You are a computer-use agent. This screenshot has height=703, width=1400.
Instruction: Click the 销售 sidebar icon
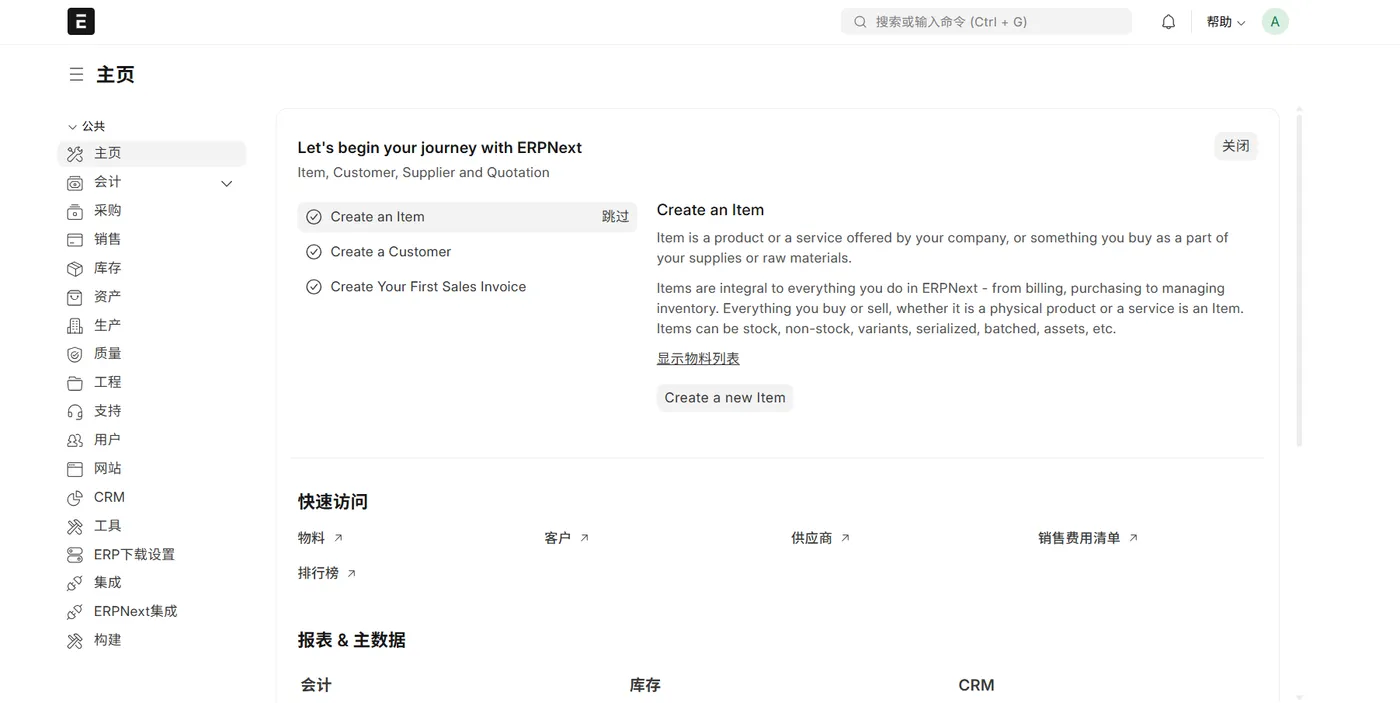[75, 240]
